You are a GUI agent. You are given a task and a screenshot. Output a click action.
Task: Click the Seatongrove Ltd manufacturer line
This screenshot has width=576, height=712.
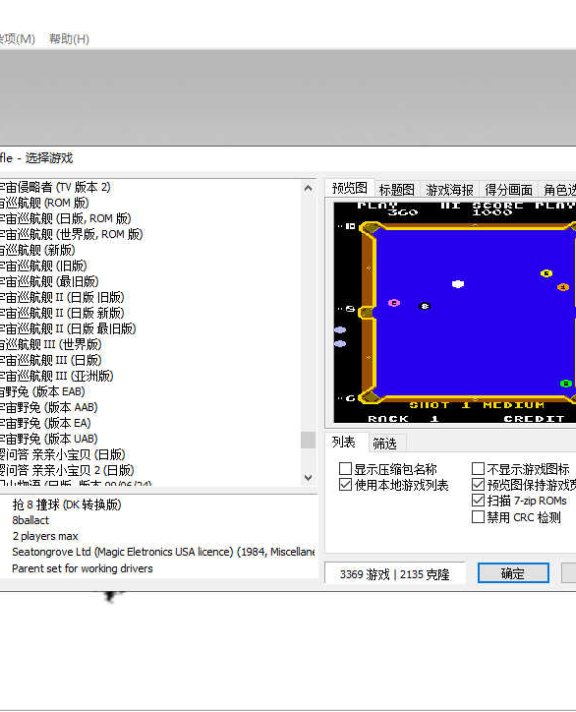click(164, 552)
